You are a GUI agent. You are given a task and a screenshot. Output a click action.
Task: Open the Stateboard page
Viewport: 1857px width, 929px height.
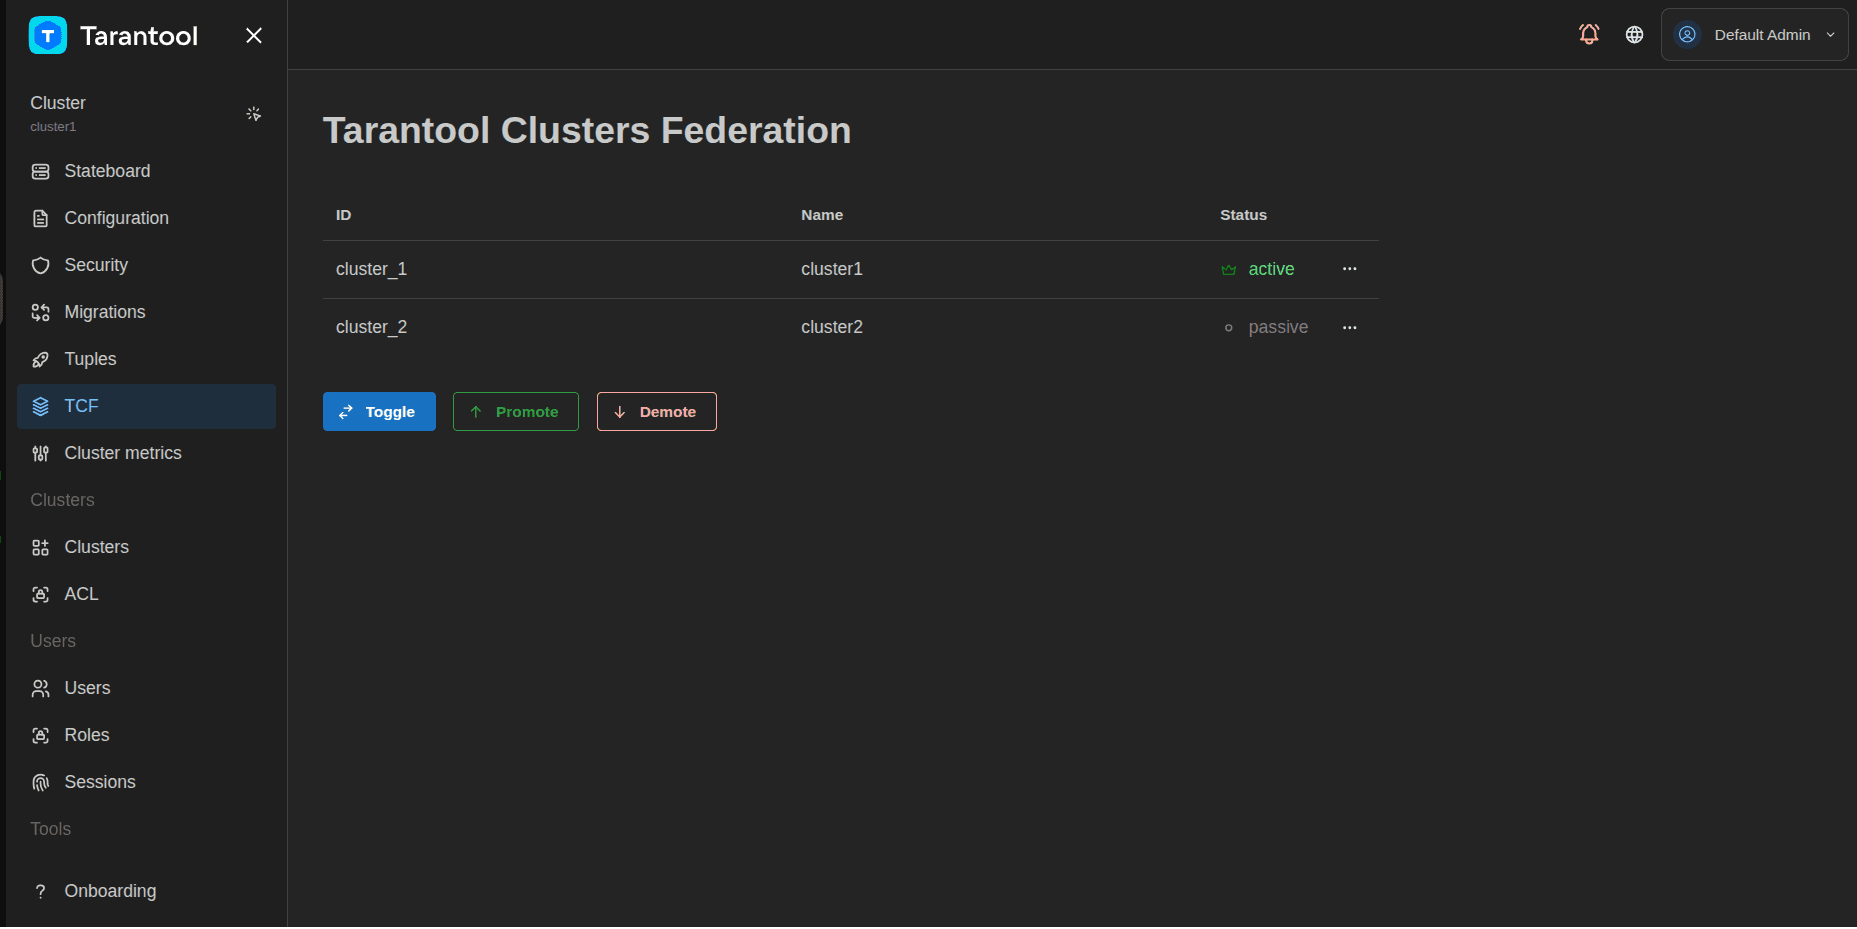(146, 171)
